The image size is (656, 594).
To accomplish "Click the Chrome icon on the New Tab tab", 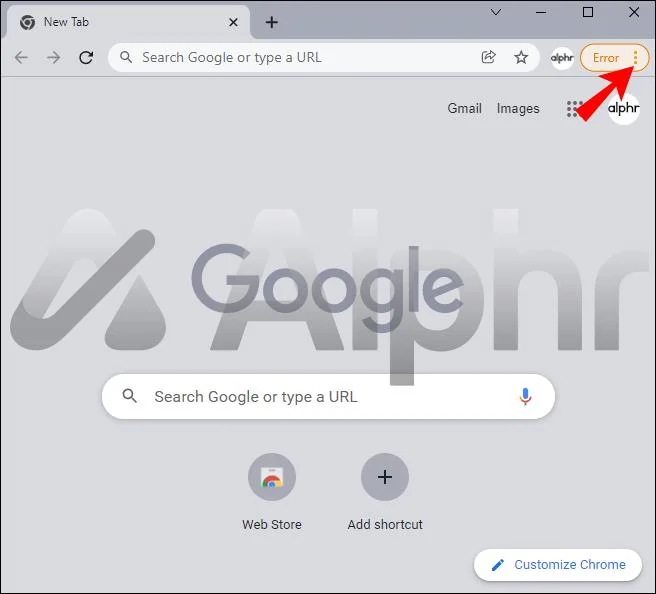I will pos(28,22).
